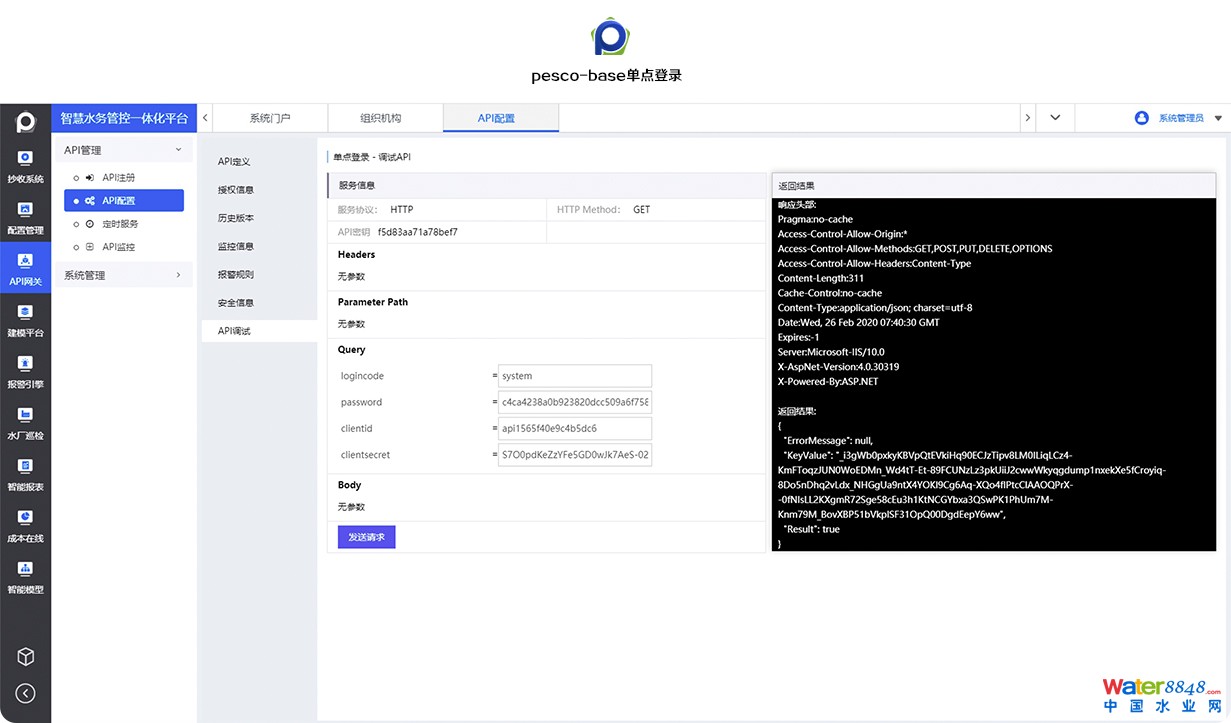Open the 智能报表 sidebar icon
This screenshot has height=723, width=1231.
click(x=25, y=473)
